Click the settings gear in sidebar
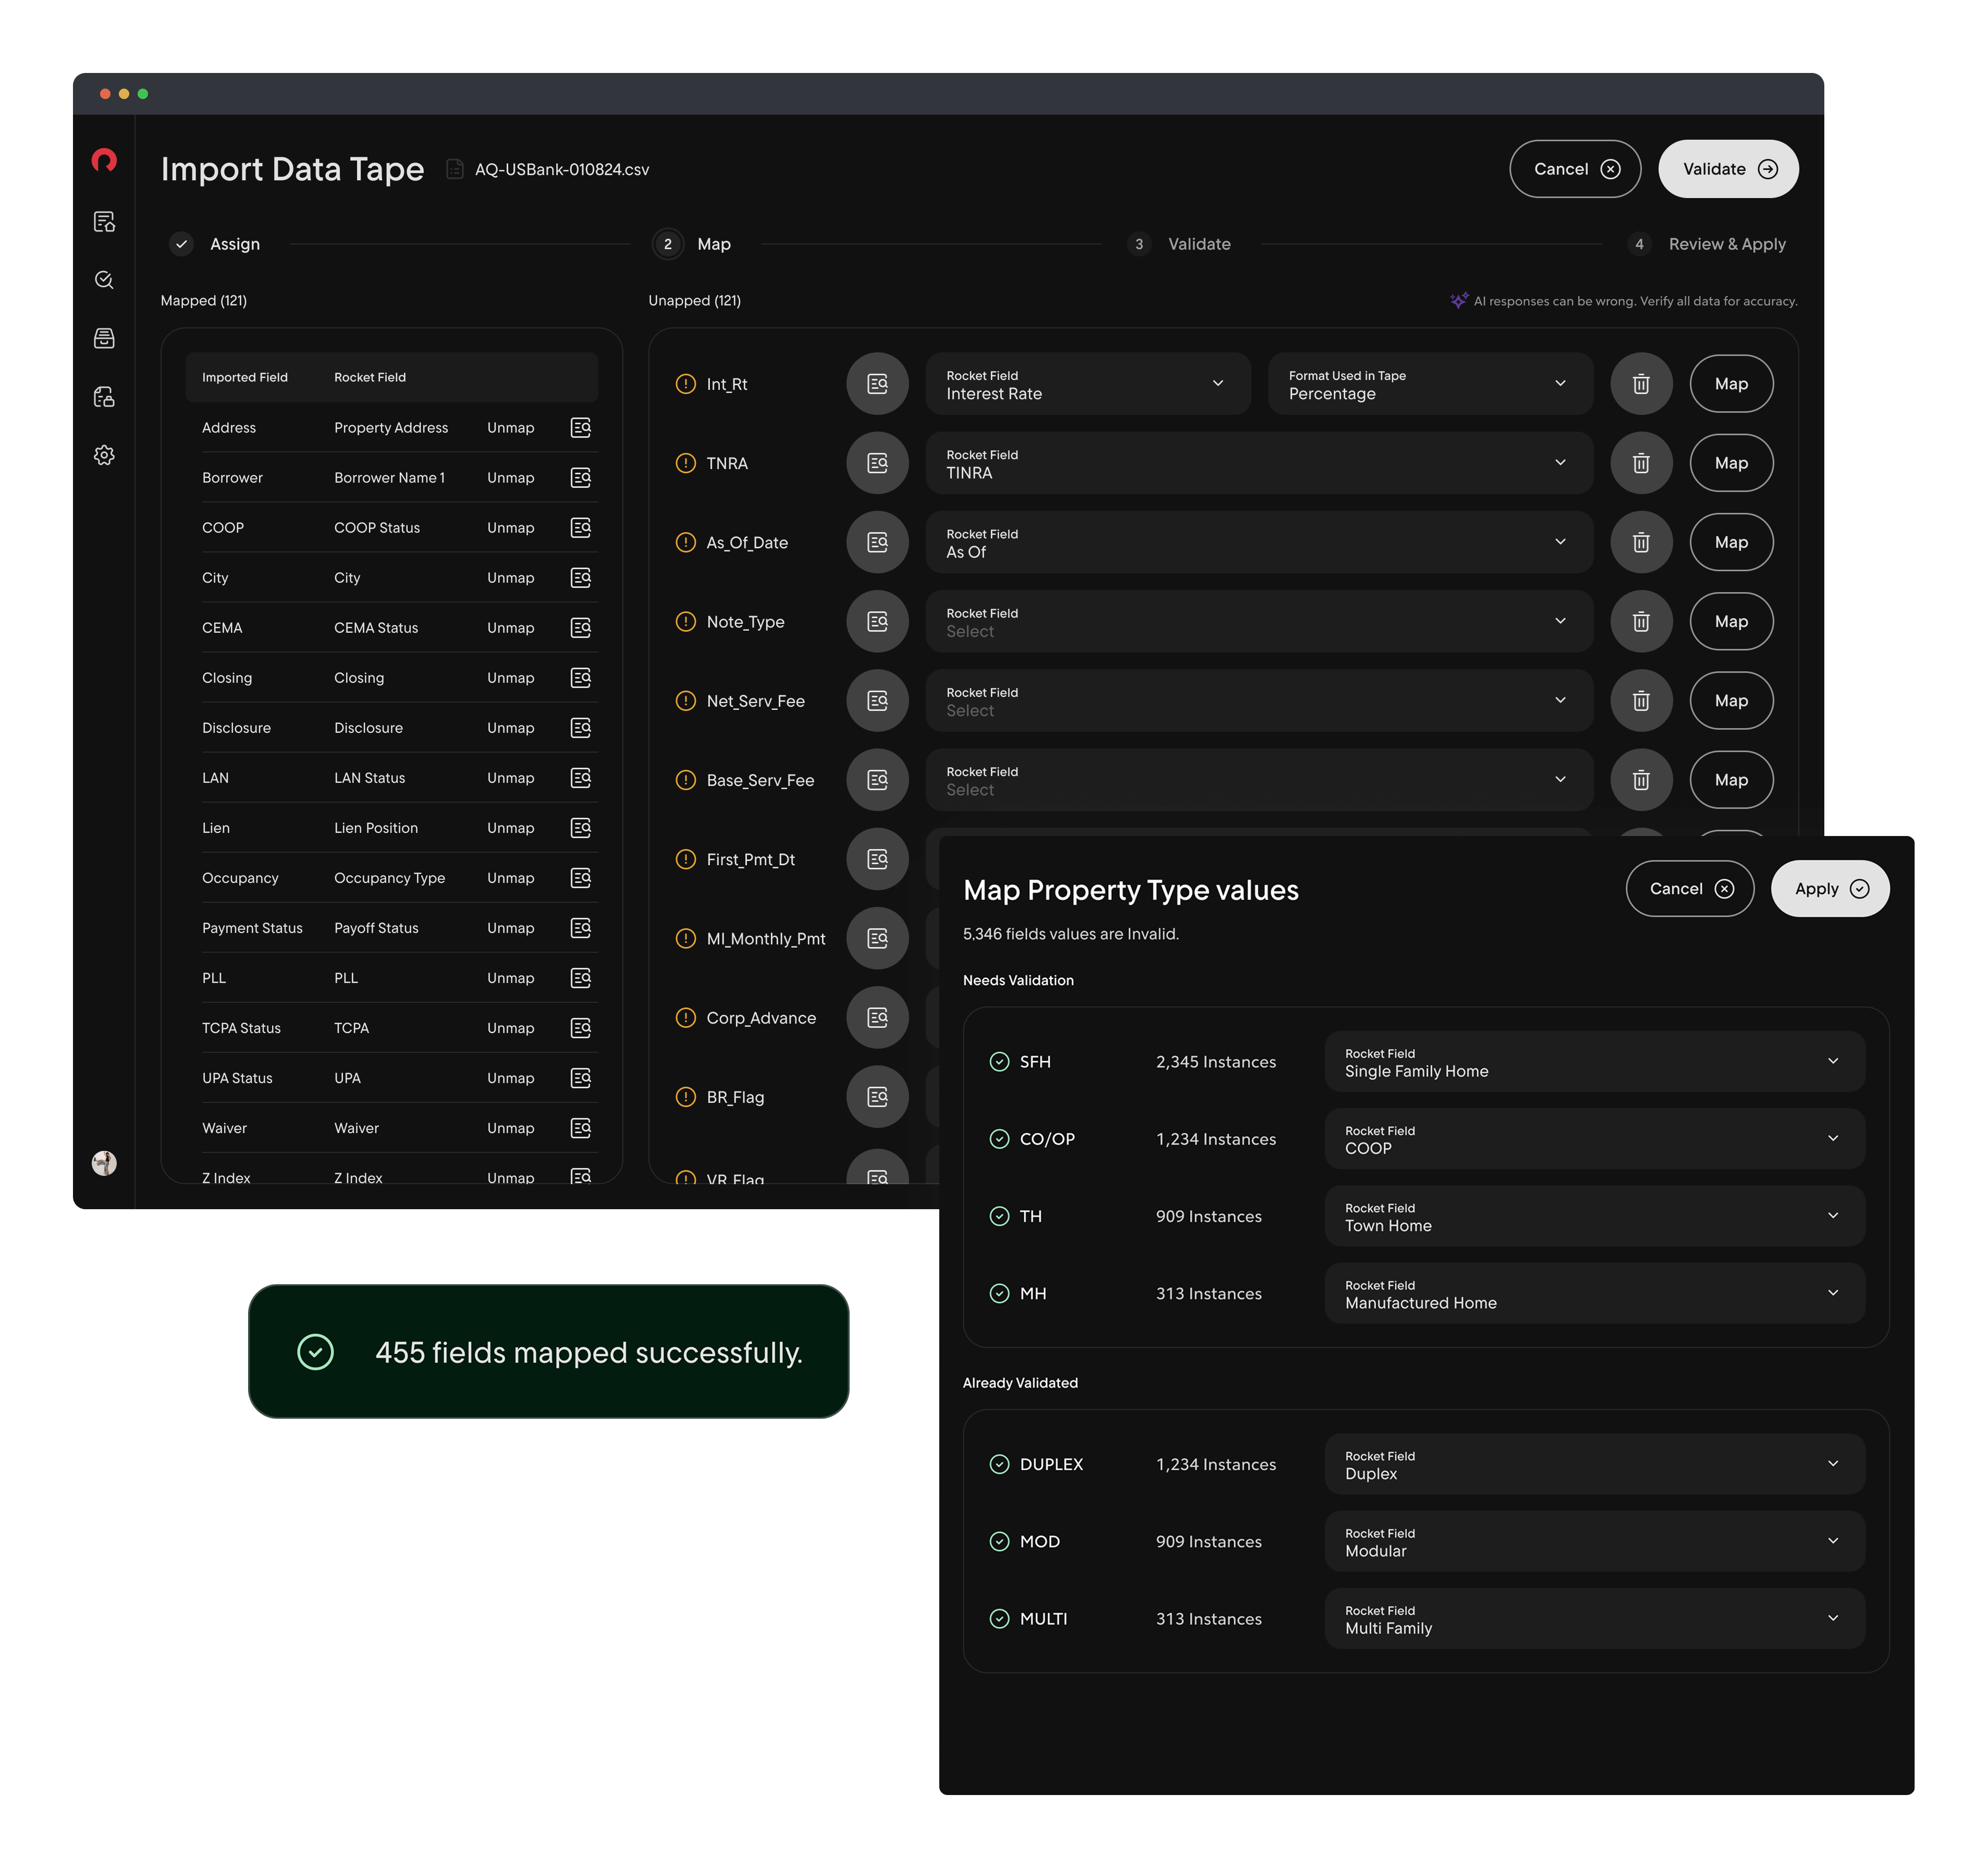The width and height of the screenshot is (1988, 1868). [104, 455]
